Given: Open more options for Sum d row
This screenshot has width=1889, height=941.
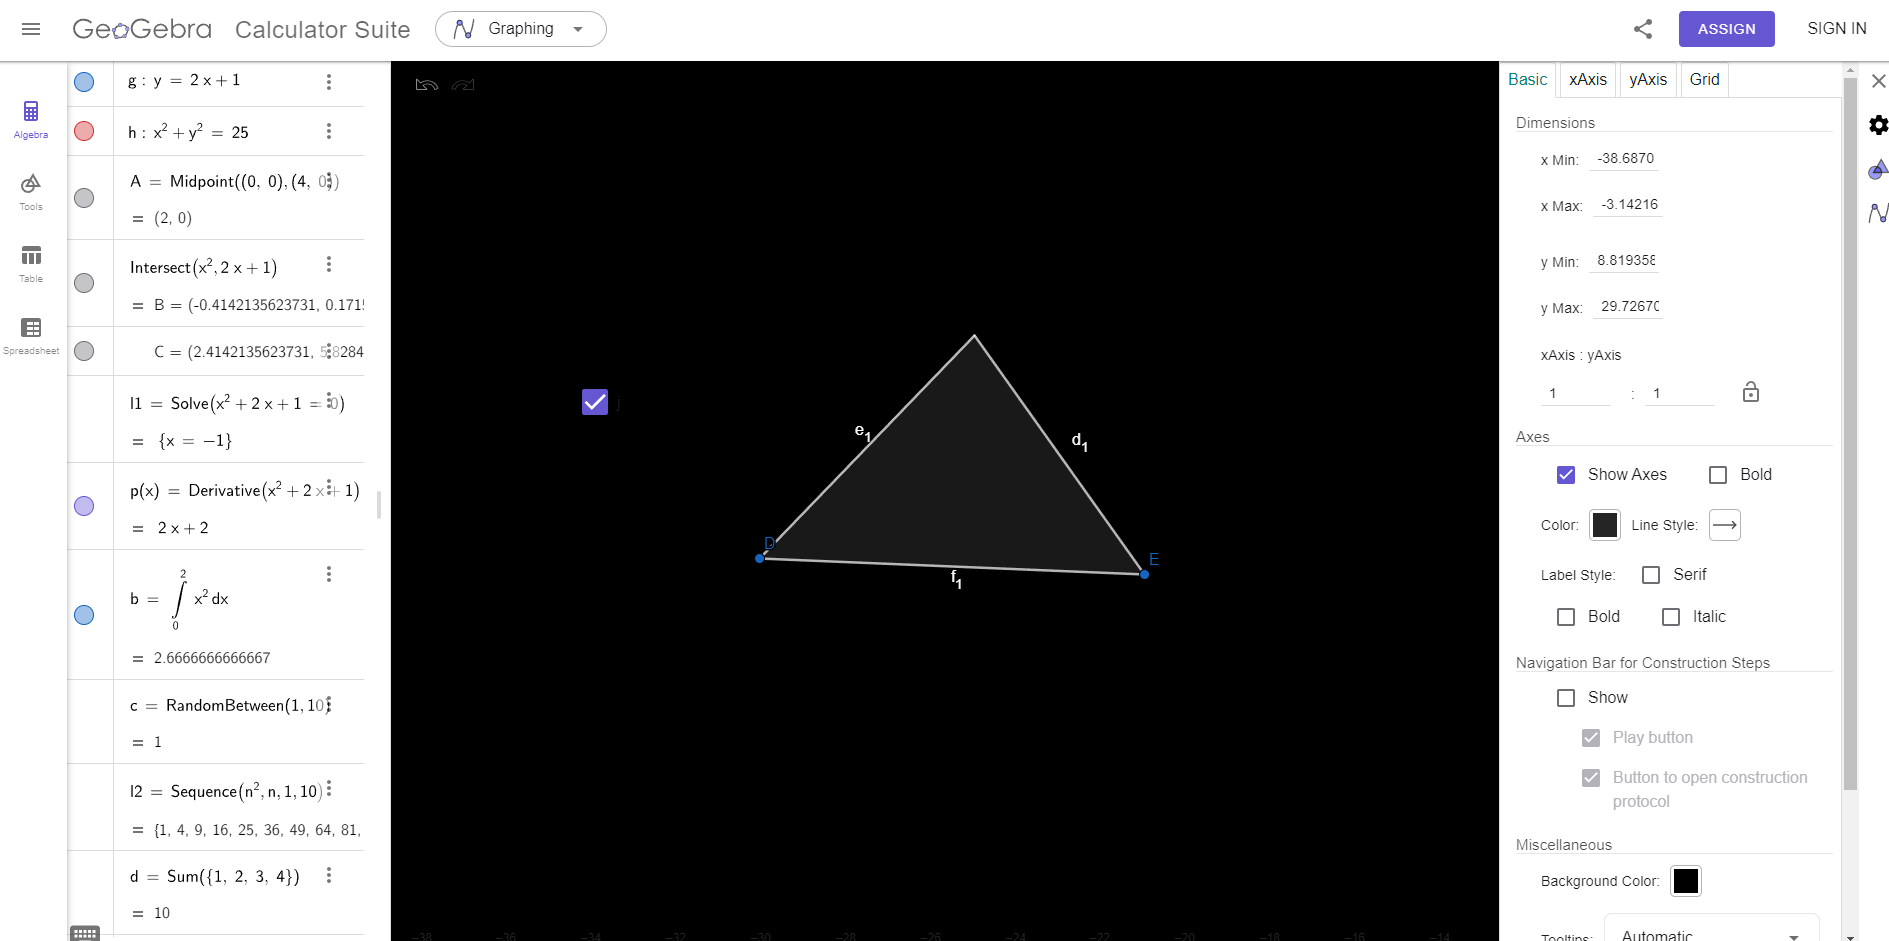Looking at the screenshot, I should 329,875.
